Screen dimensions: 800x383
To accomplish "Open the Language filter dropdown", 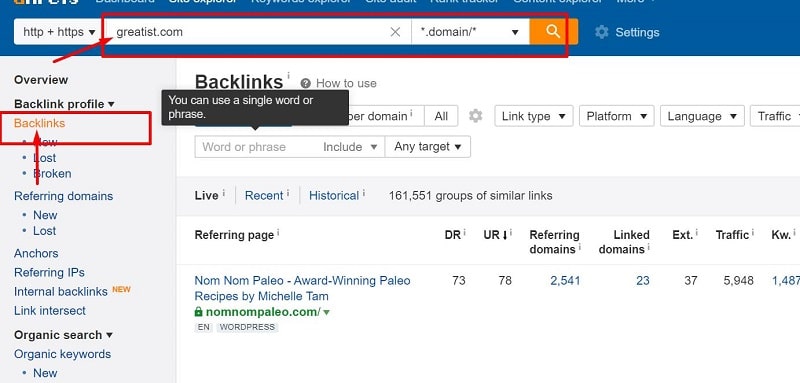I will (702, 116).
